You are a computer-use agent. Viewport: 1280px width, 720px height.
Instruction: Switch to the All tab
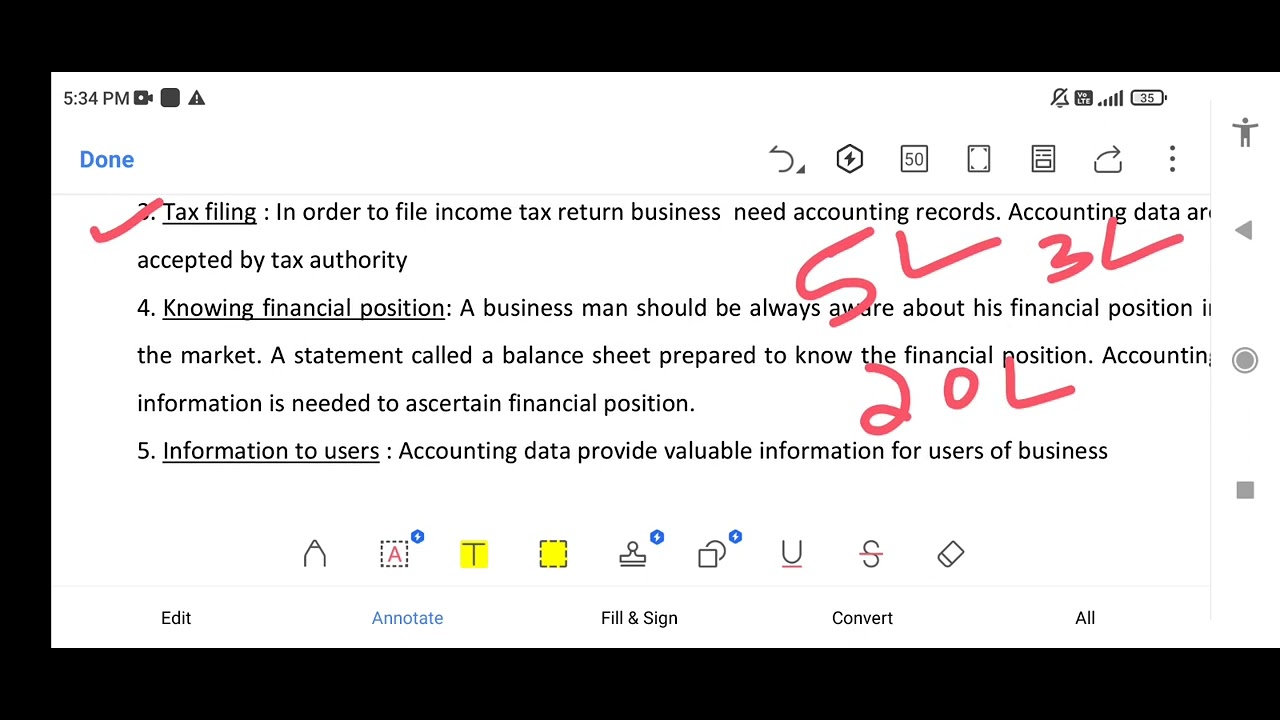[x=1085, y=618]
